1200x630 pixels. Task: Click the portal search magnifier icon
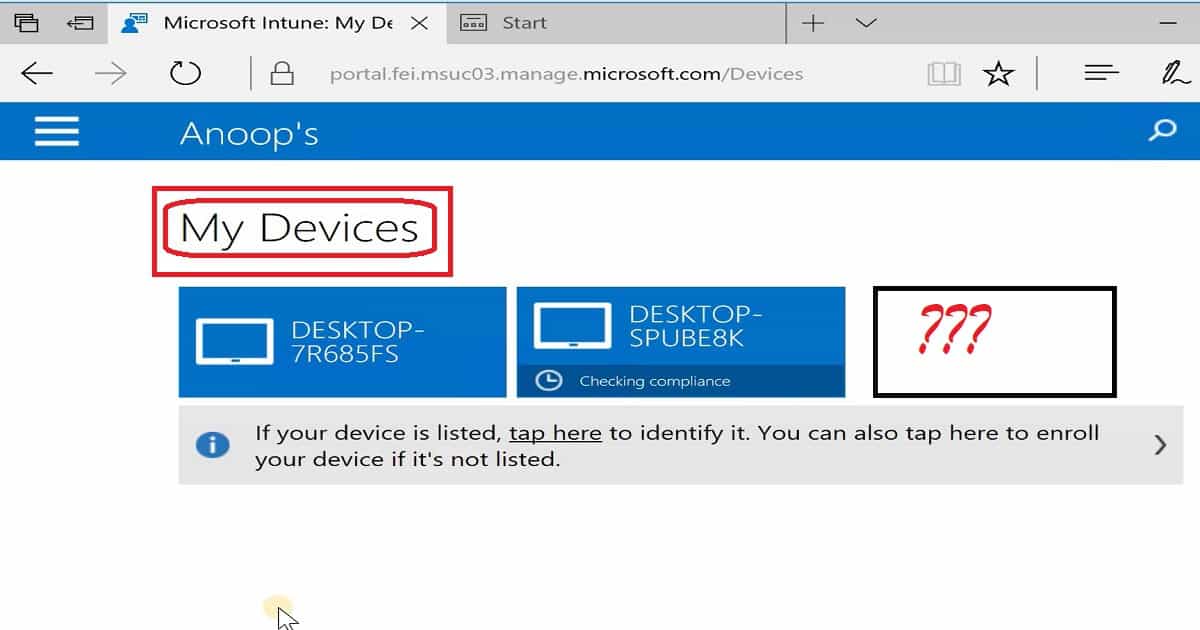[1162, 130]
